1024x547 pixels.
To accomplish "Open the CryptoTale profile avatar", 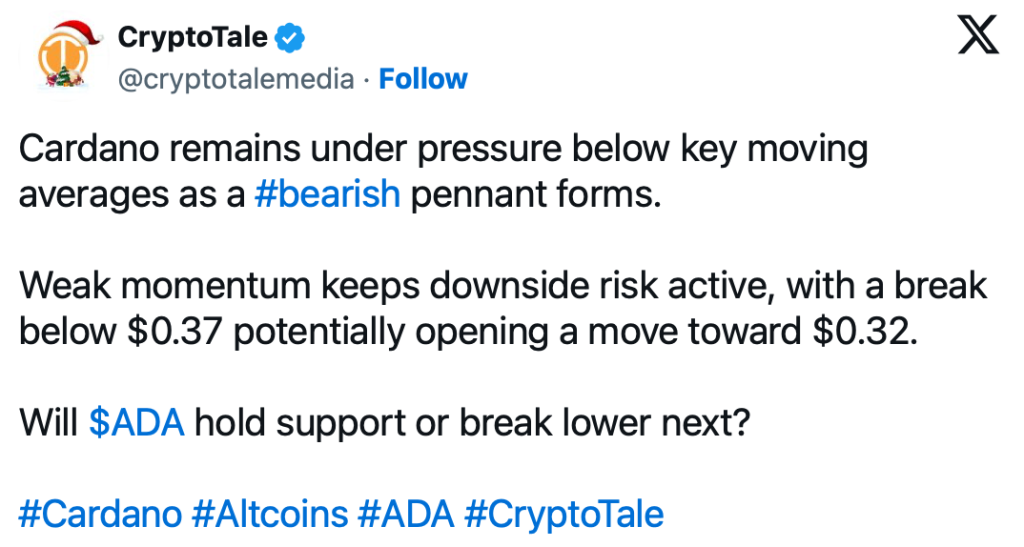I will pyautogui.click(x=67, y=60).
